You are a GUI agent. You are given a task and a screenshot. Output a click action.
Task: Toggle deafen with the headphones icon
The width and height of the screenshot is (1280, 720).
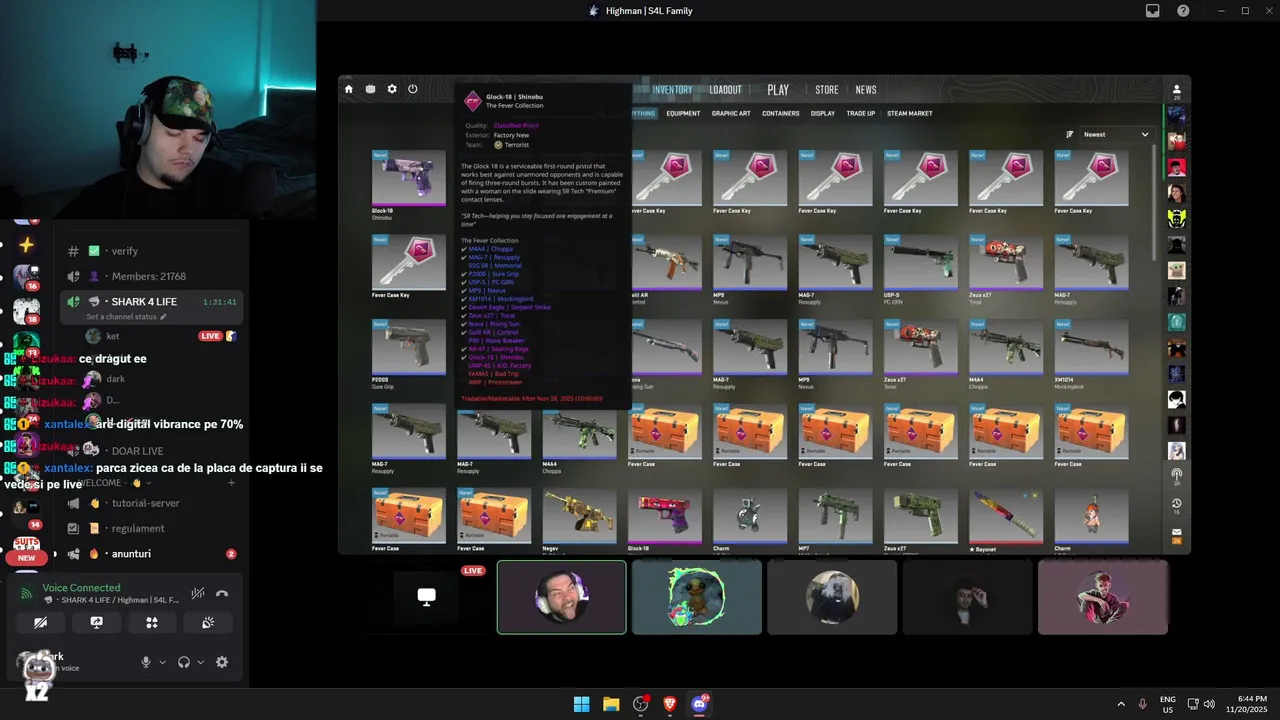(184, 662)
